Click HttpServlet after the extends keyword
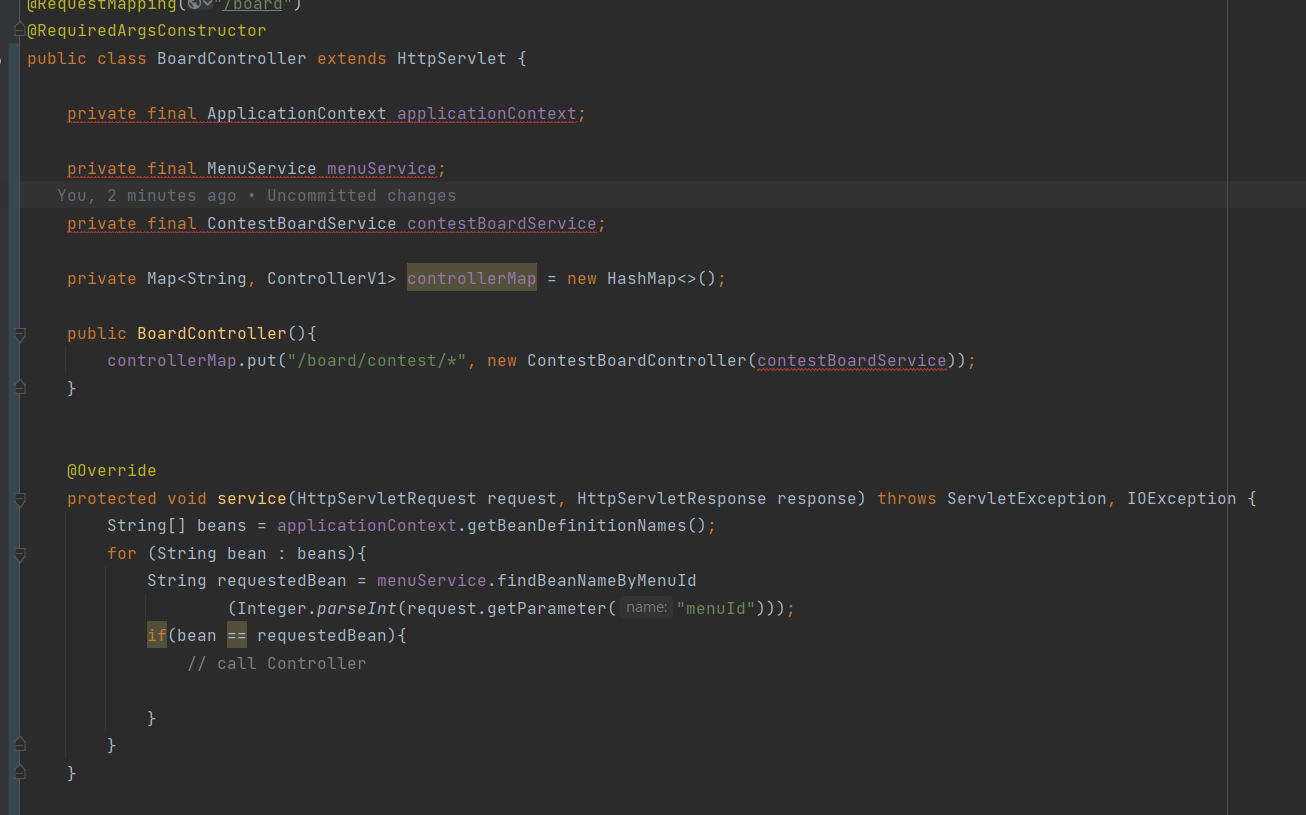1306x815 pixels. click(x=452, y=58)
